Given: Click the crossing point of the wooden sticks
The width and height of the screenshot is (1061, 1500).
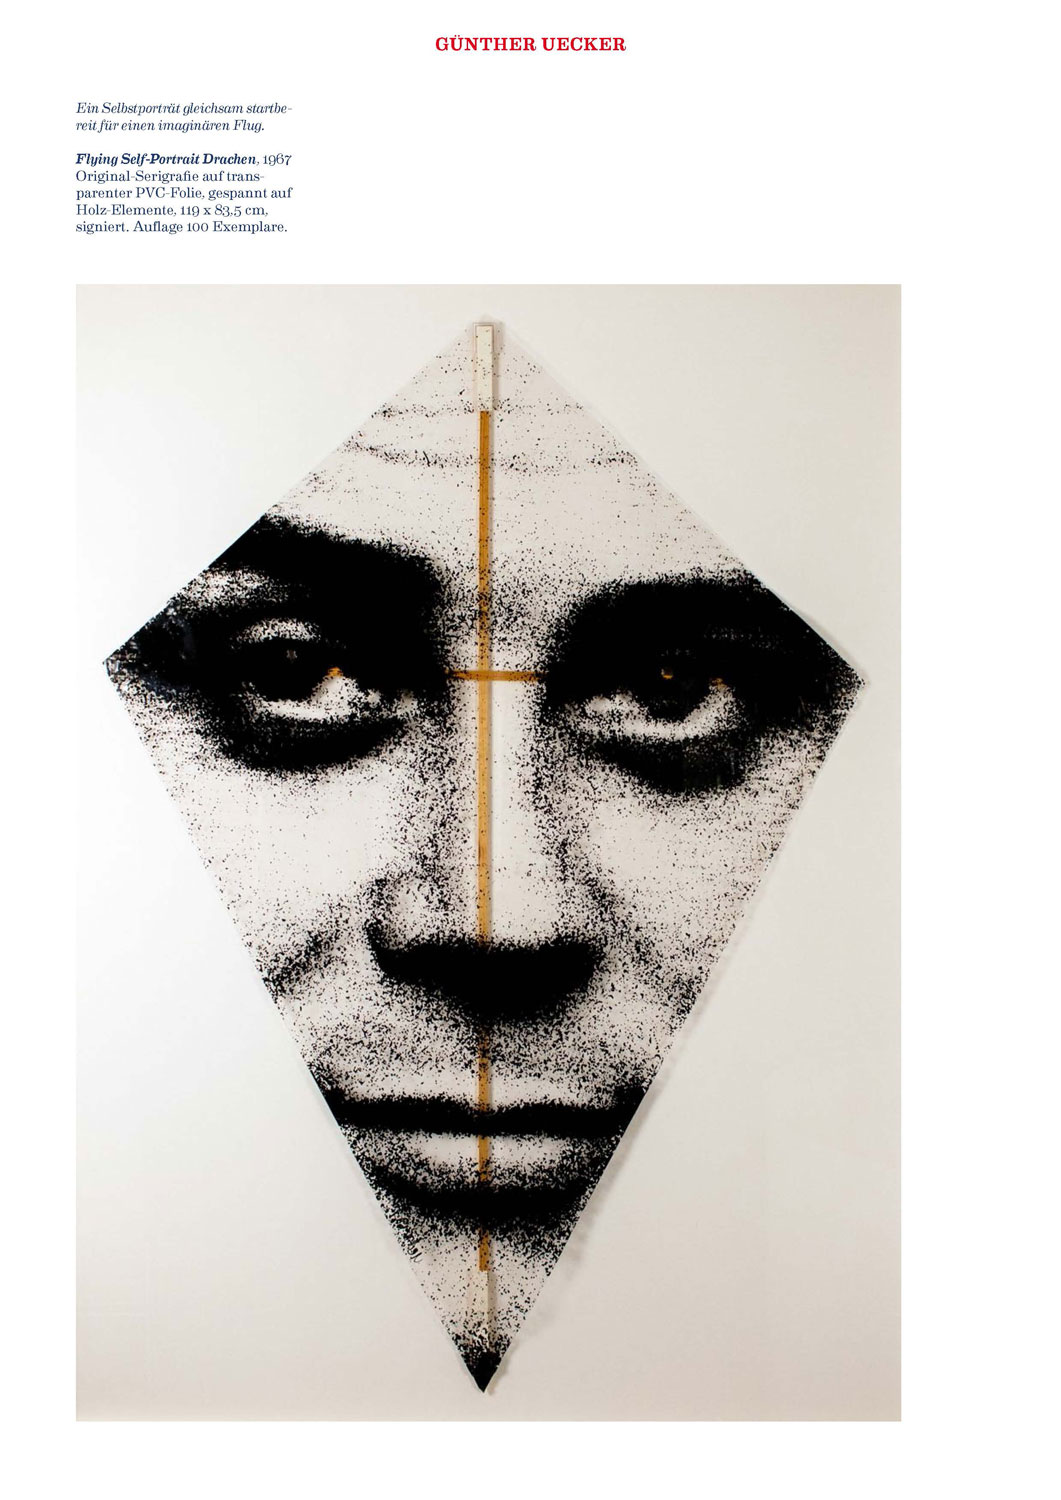Looking at the screenshot, I should tap(484, 675).
